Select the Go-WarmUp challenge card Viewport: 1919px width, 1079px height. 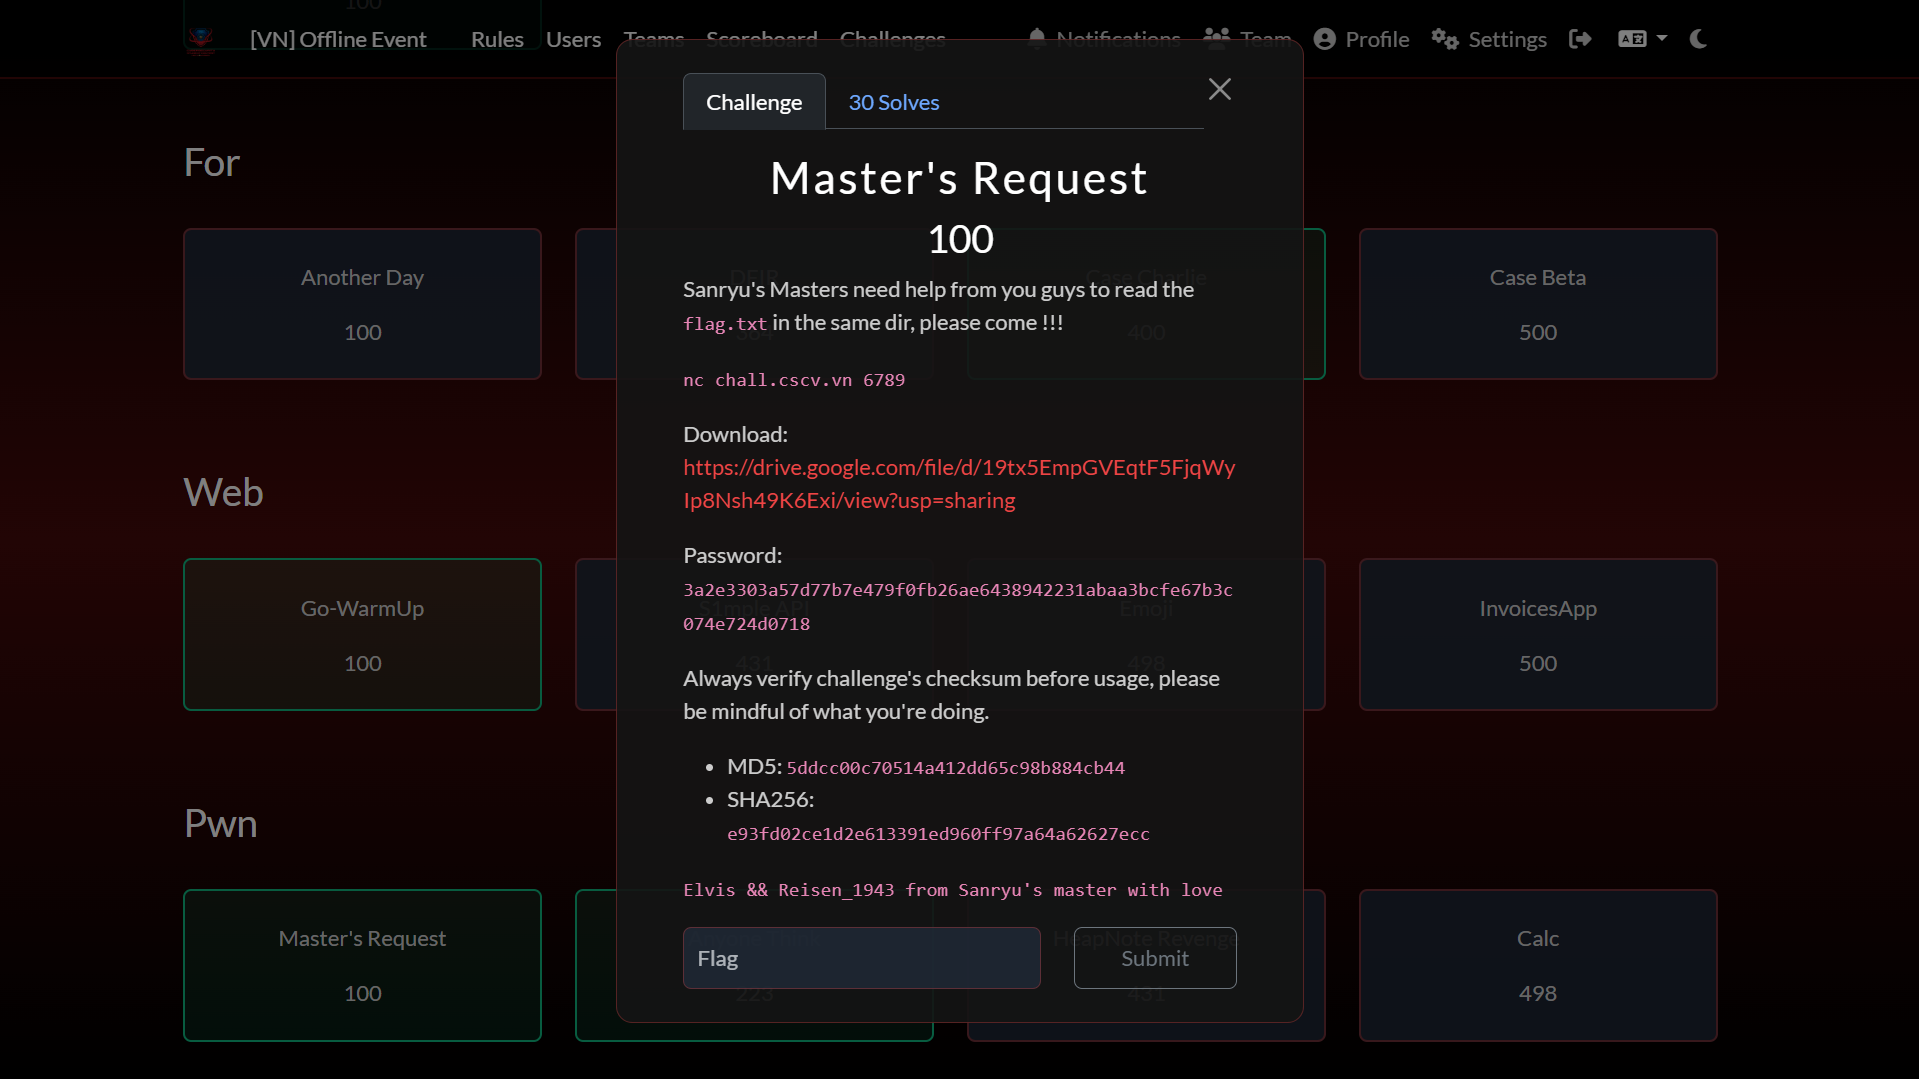[x=362, y=634]
